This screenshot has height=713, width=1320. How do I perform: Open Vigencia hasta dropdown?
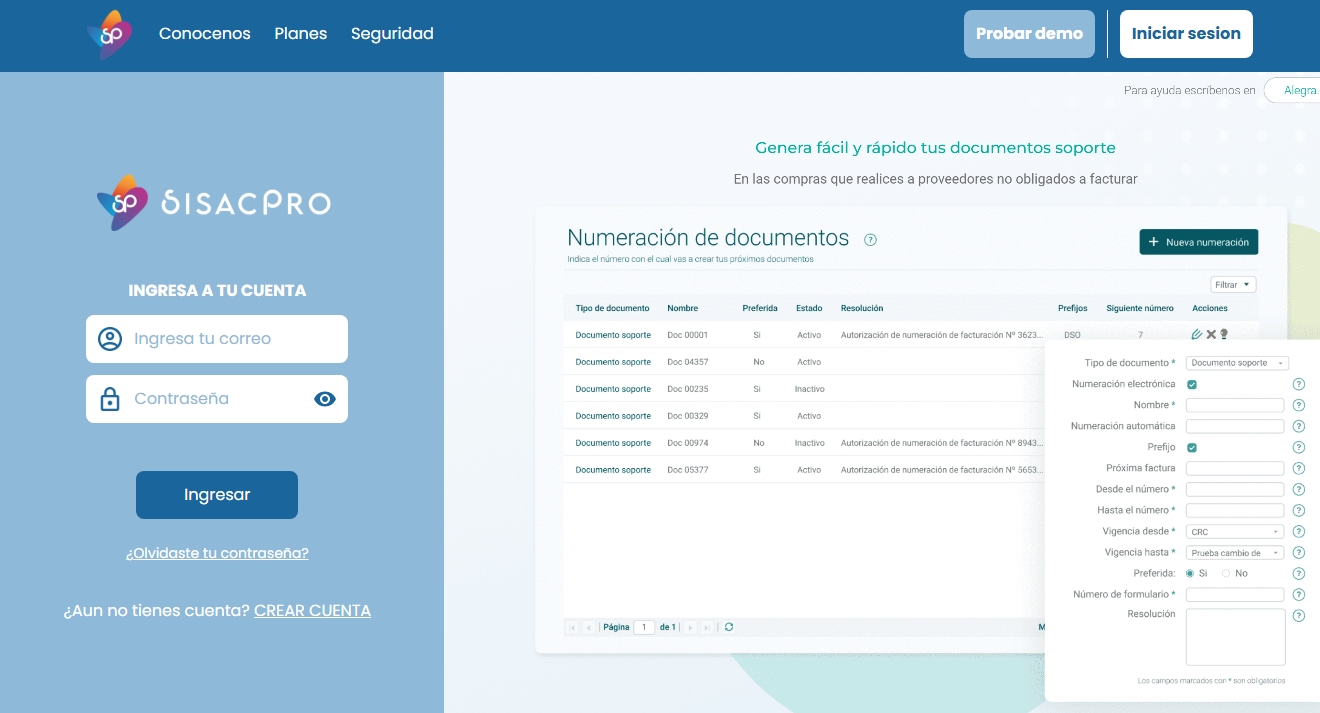coord(1235,553)
